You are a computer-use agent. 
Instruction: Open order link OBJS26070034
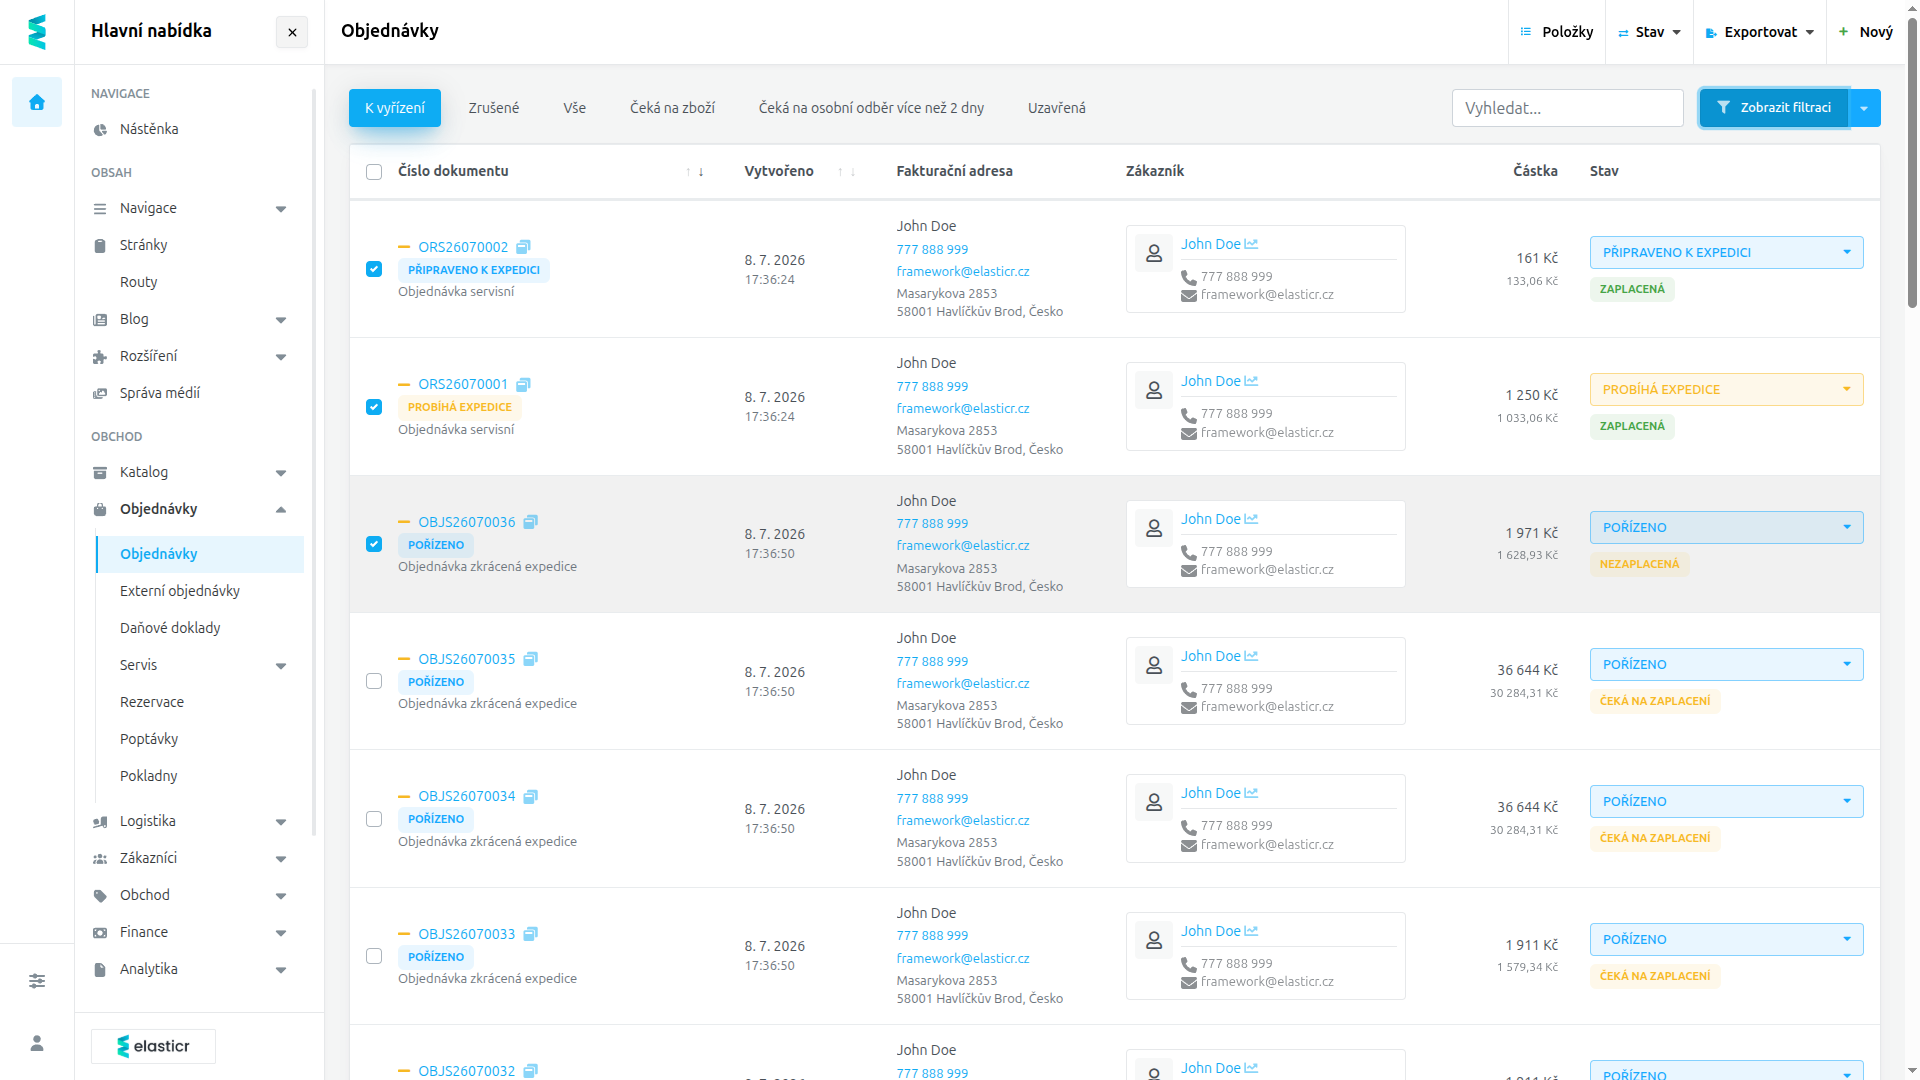[467, 796]
